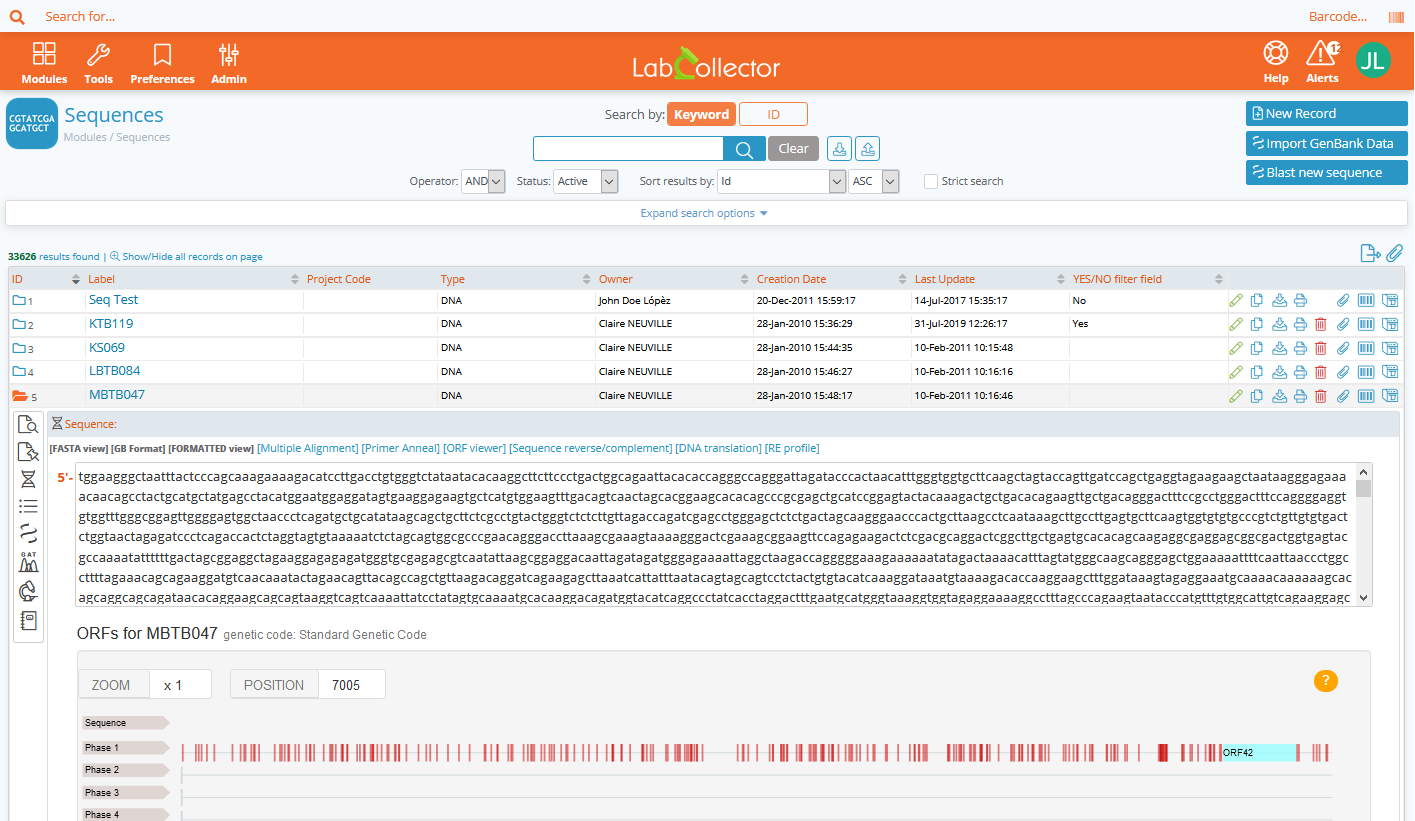Delete the MBTB047 record
This screenshot has height=821, width=1415.
point(1320,396)
